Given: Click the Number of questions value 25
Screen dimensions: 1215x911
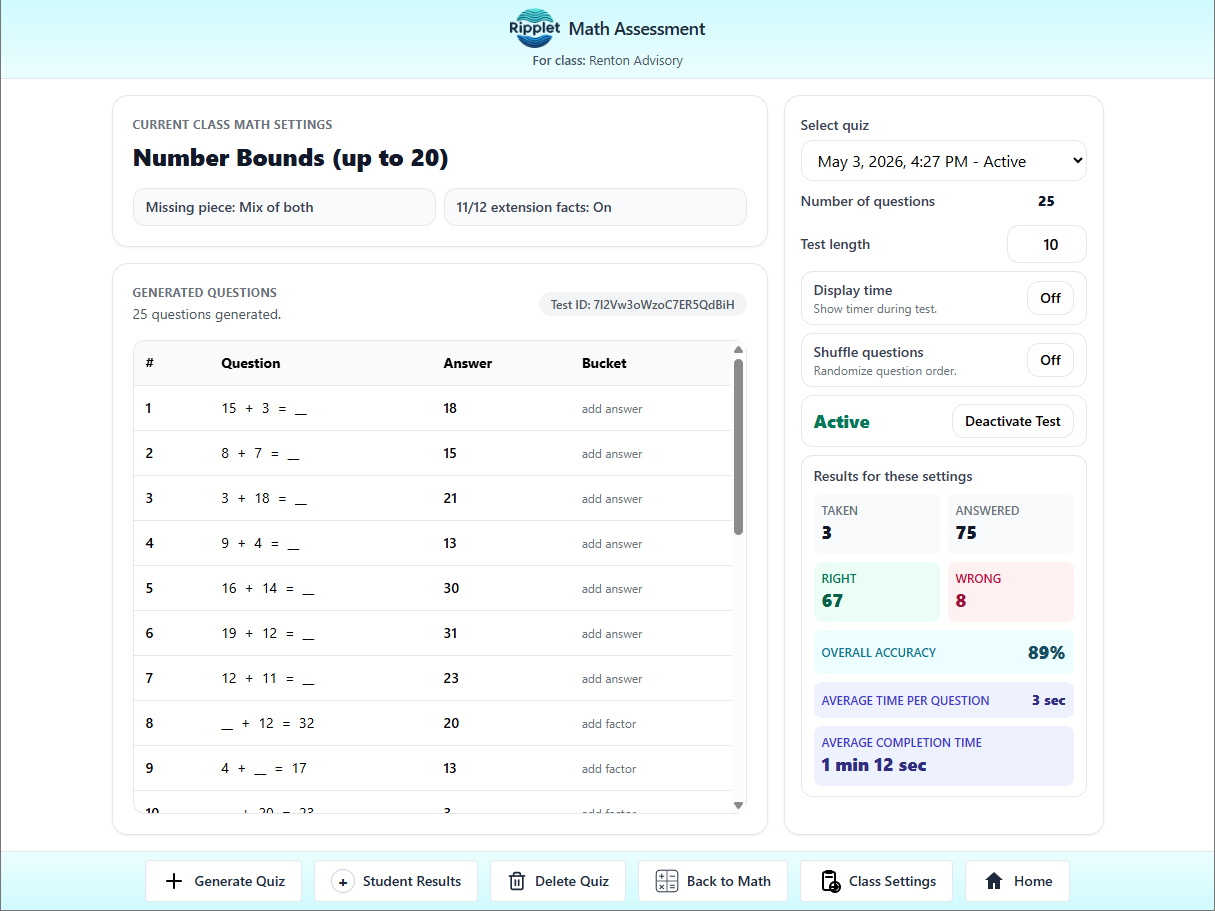Looking at the screenshot, I should click(1046, 201).
